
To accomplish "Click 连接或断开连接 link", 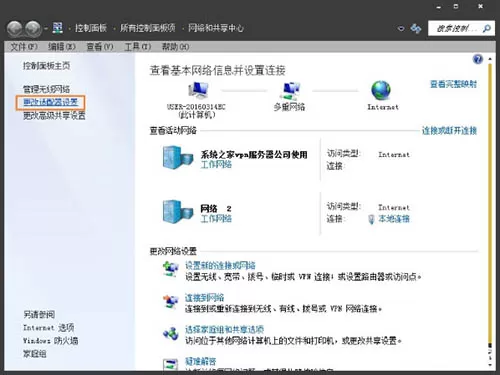I will 449,130.
